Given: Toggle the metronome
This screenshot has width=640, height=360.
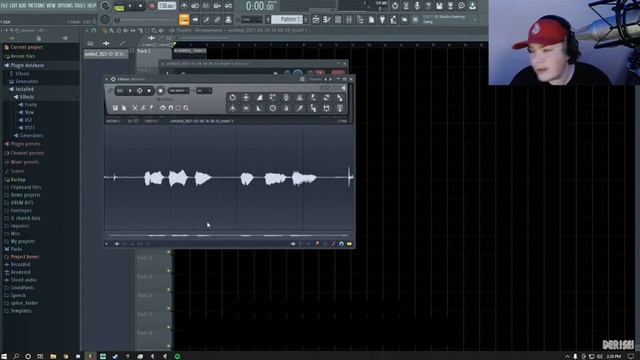Looking at the screenshot, I should (184, 6).
